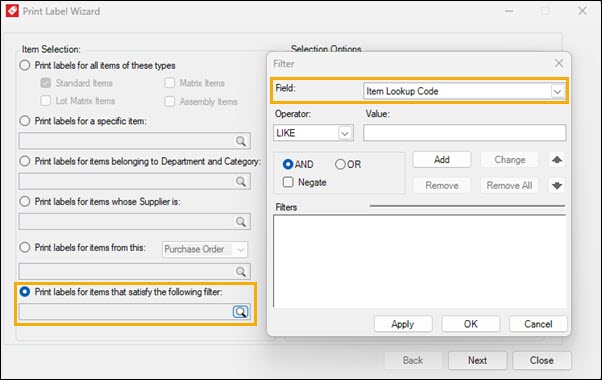Click the Value input field
Viewport: 602px width, 380px height.
465,133
